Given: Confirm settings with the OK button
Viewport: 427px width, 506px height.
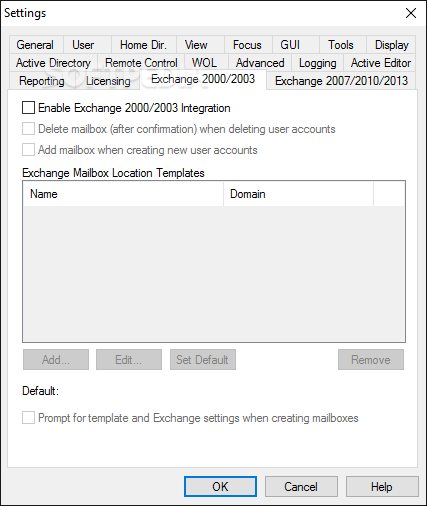Looking at the screenshot, I should coord(220,487).
